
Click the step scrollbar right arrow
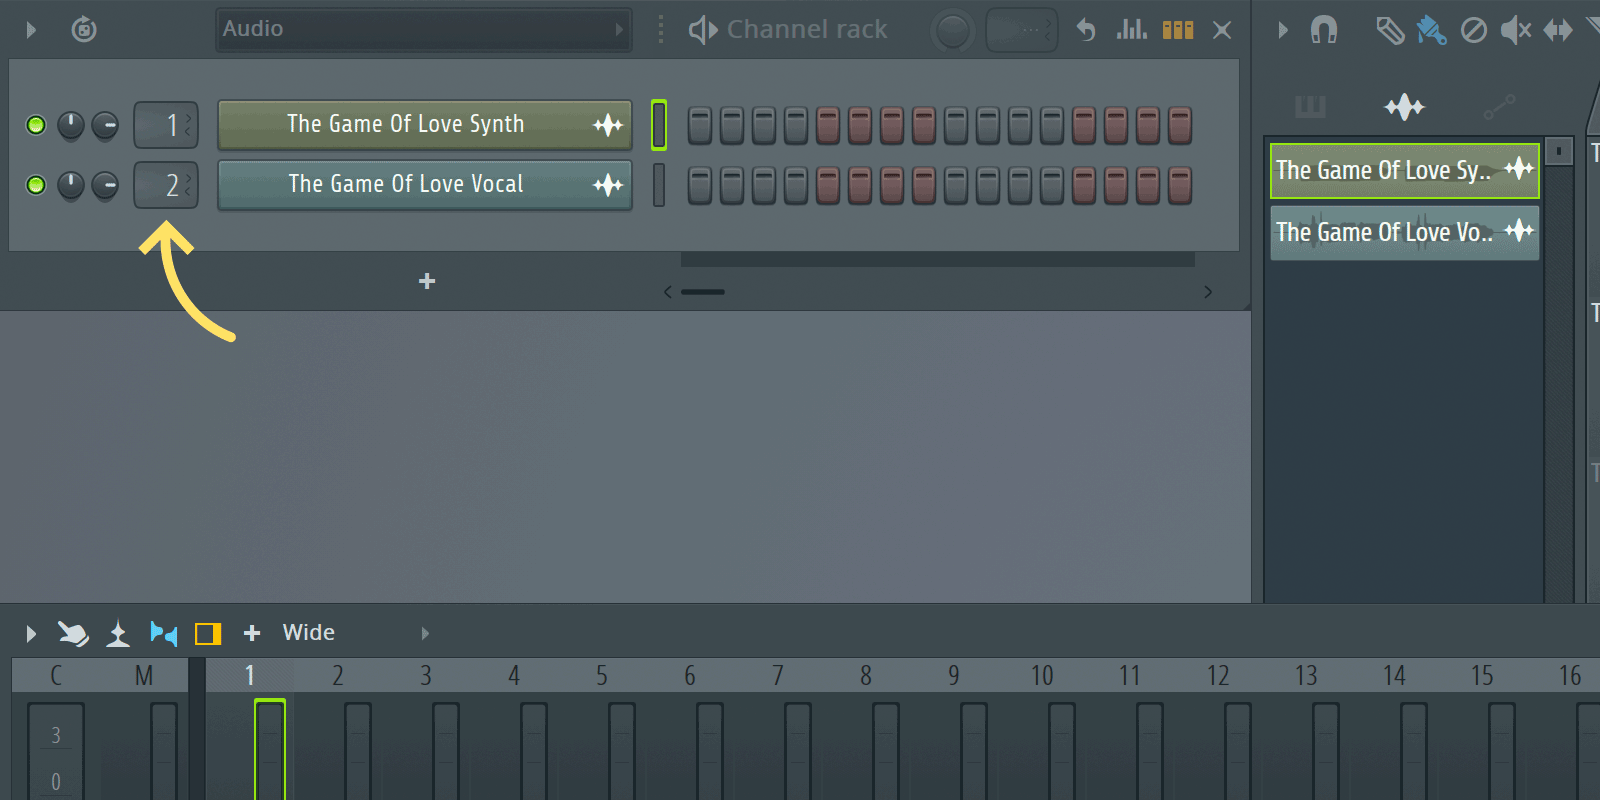(x=1208, y=292)
